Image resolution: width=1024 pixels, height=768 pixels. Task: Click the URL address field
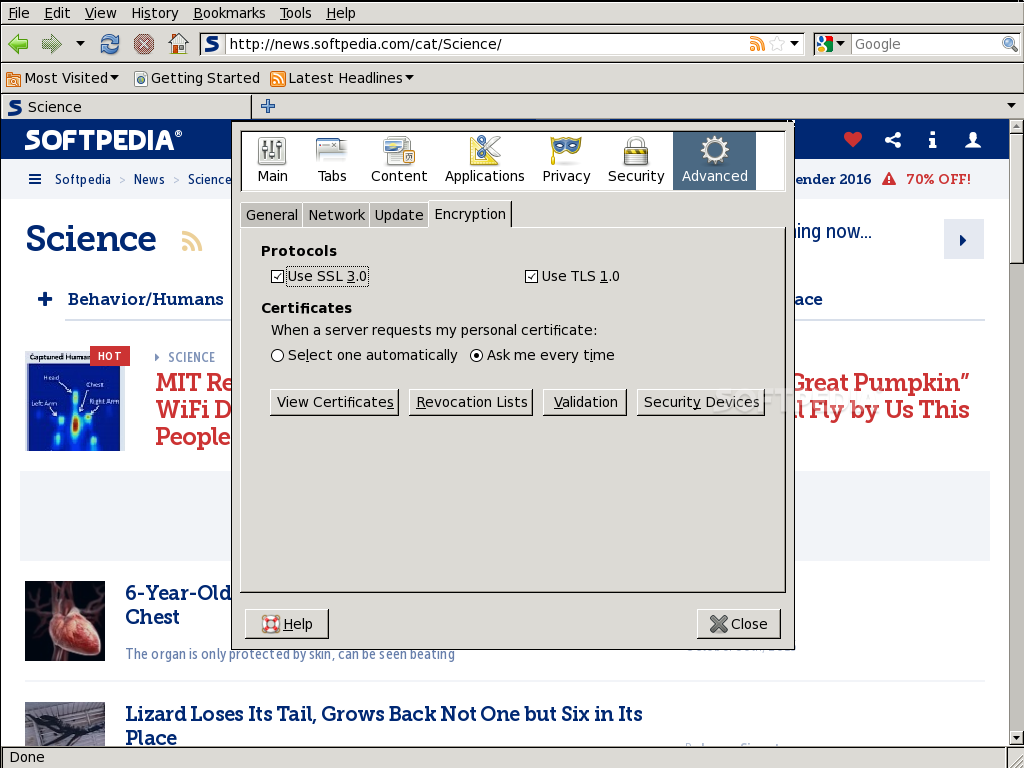click(x=487, y=44)
